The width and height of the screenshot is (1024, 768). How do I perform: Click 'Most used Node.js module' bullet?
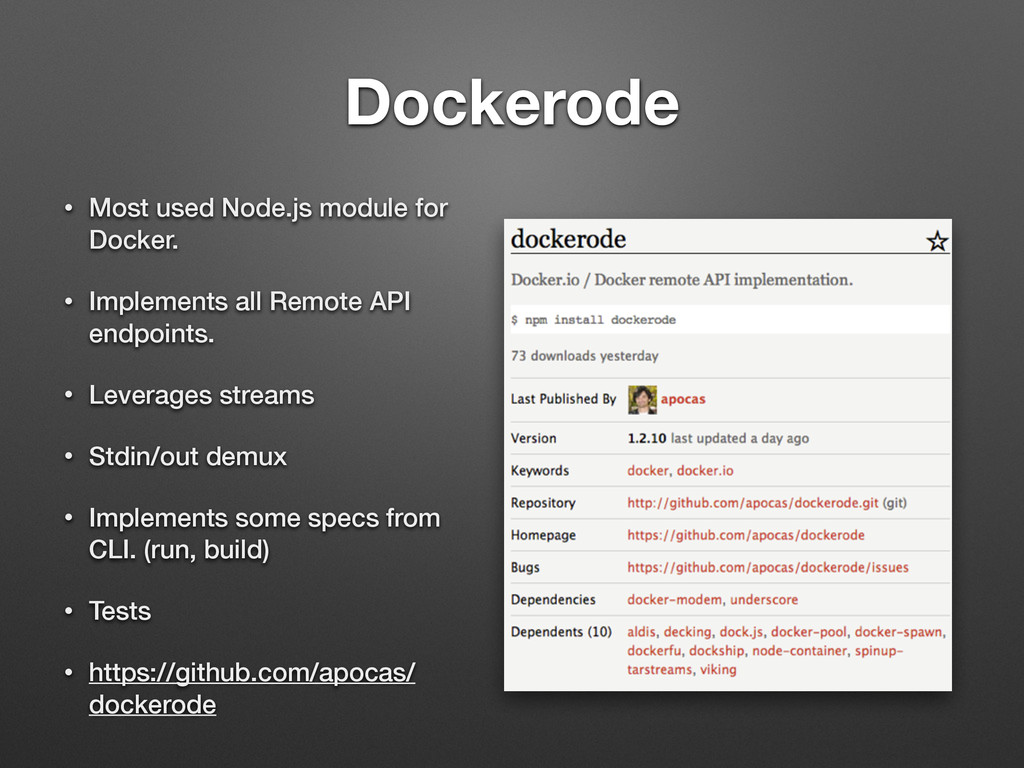tap(268, 223)
